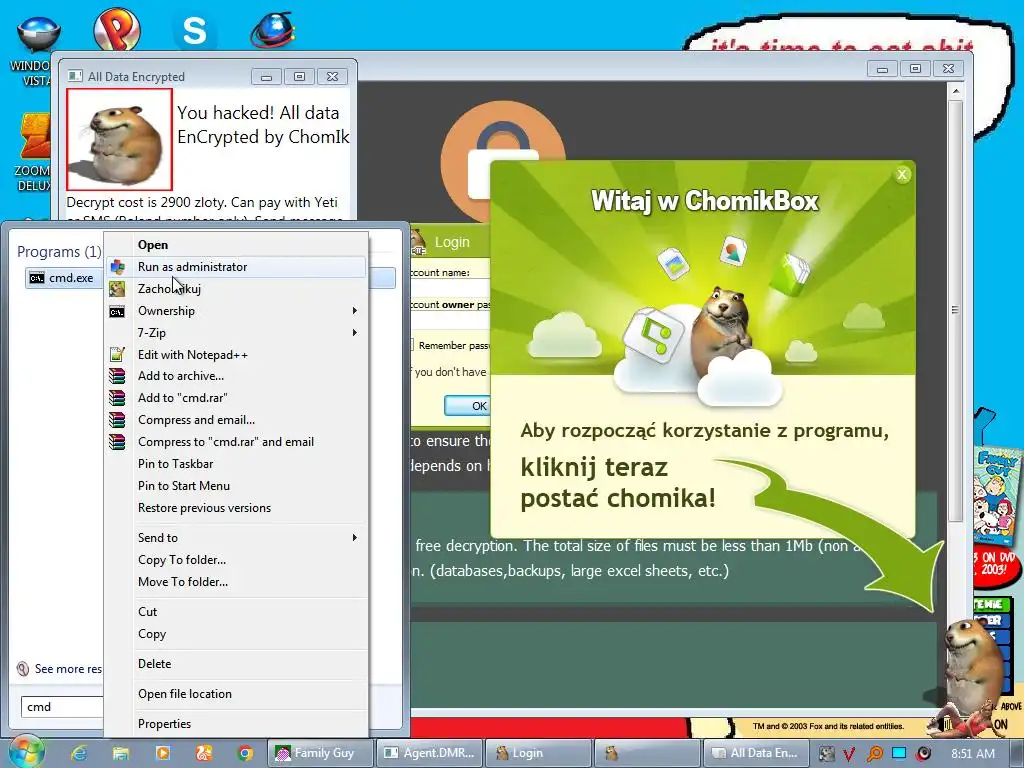
Task: Choose Delete in the context menu
Action: 155,664
